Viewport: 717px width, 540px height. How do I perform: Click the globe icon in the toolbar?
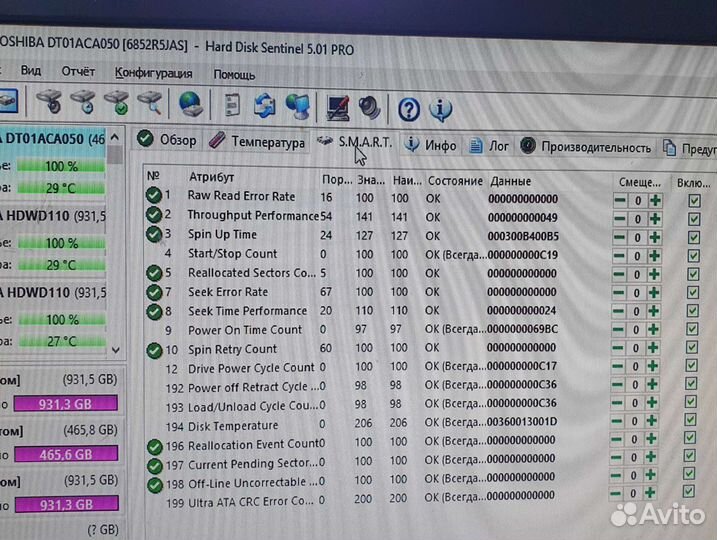coord(190,103)
